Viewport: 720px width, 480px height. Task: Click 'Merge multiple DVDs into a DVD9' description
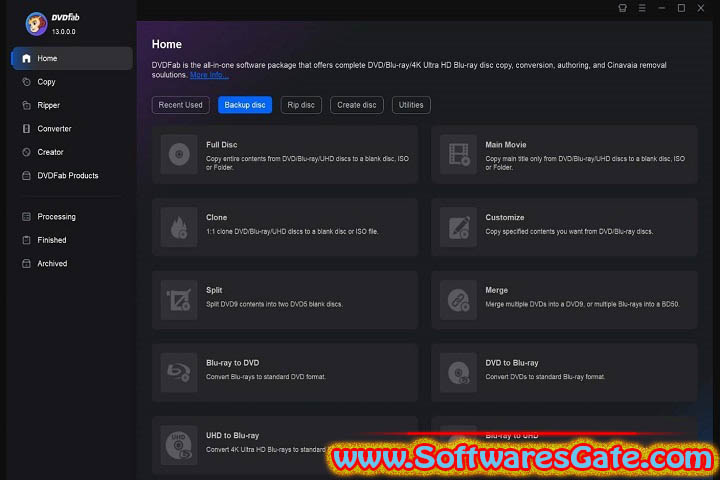tap(582, 304)
